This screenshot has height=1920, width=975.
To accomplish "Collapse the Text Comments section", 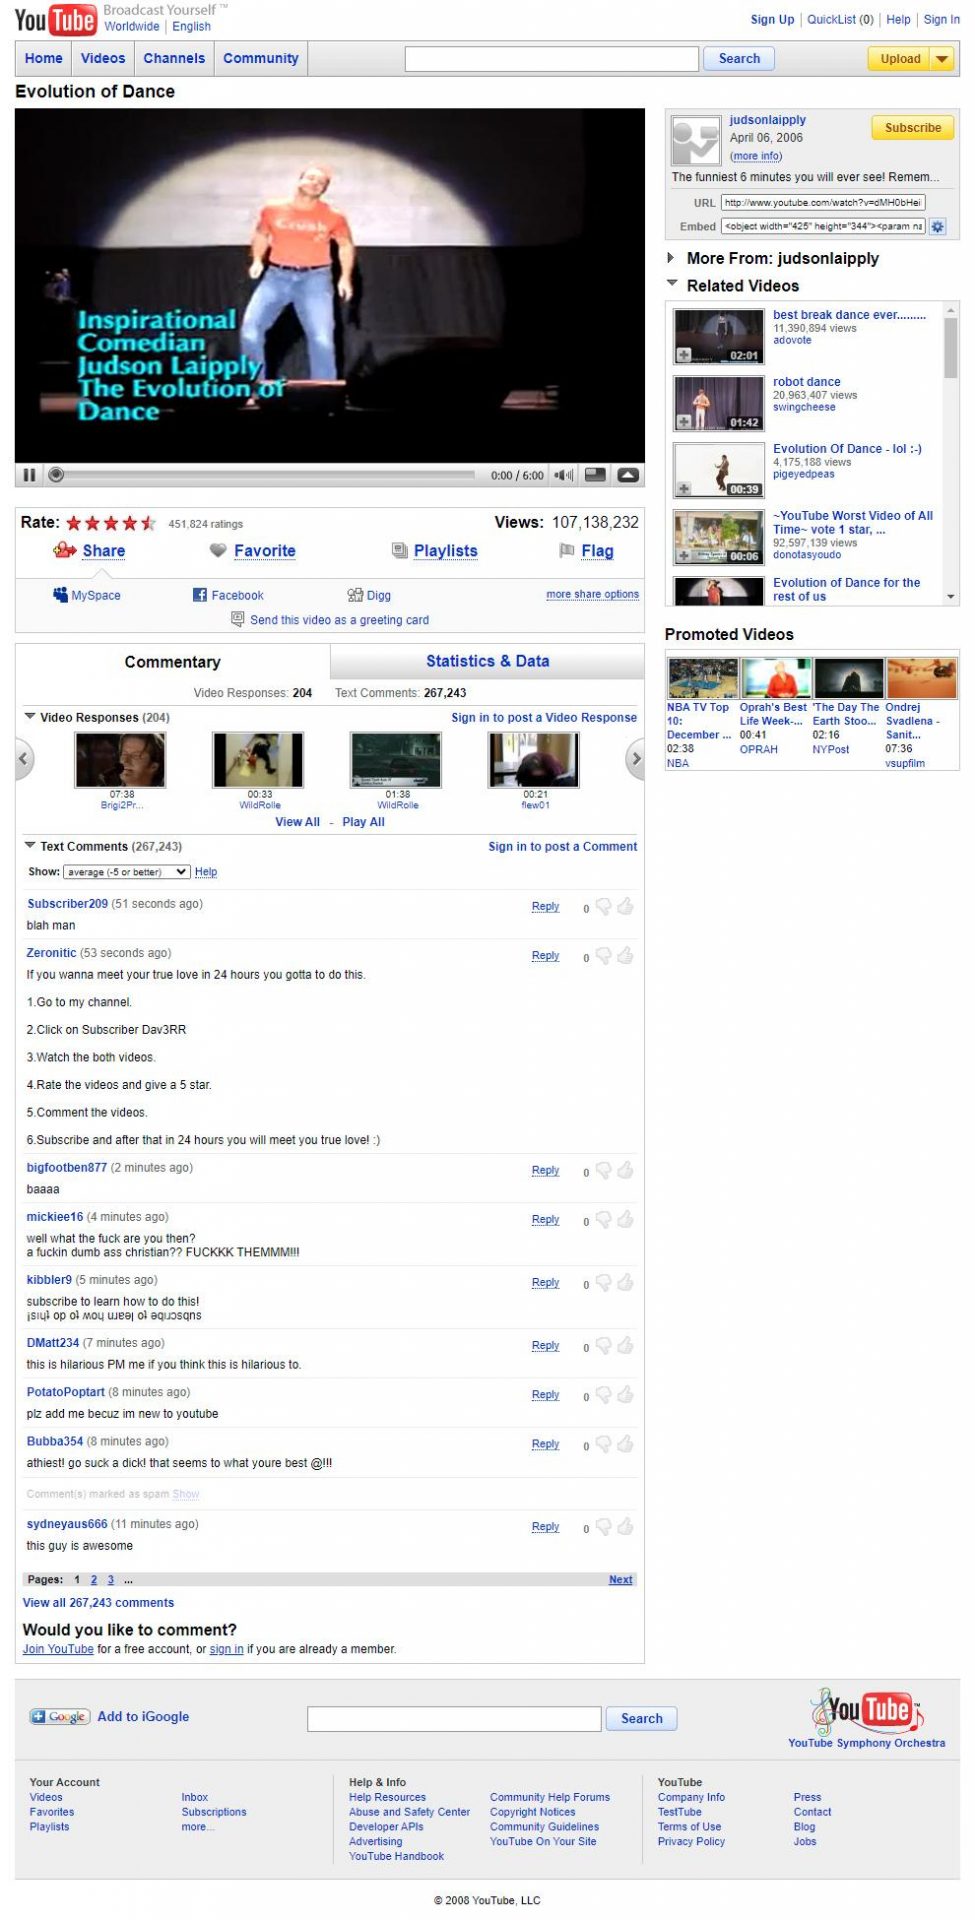I will point(30,846).
